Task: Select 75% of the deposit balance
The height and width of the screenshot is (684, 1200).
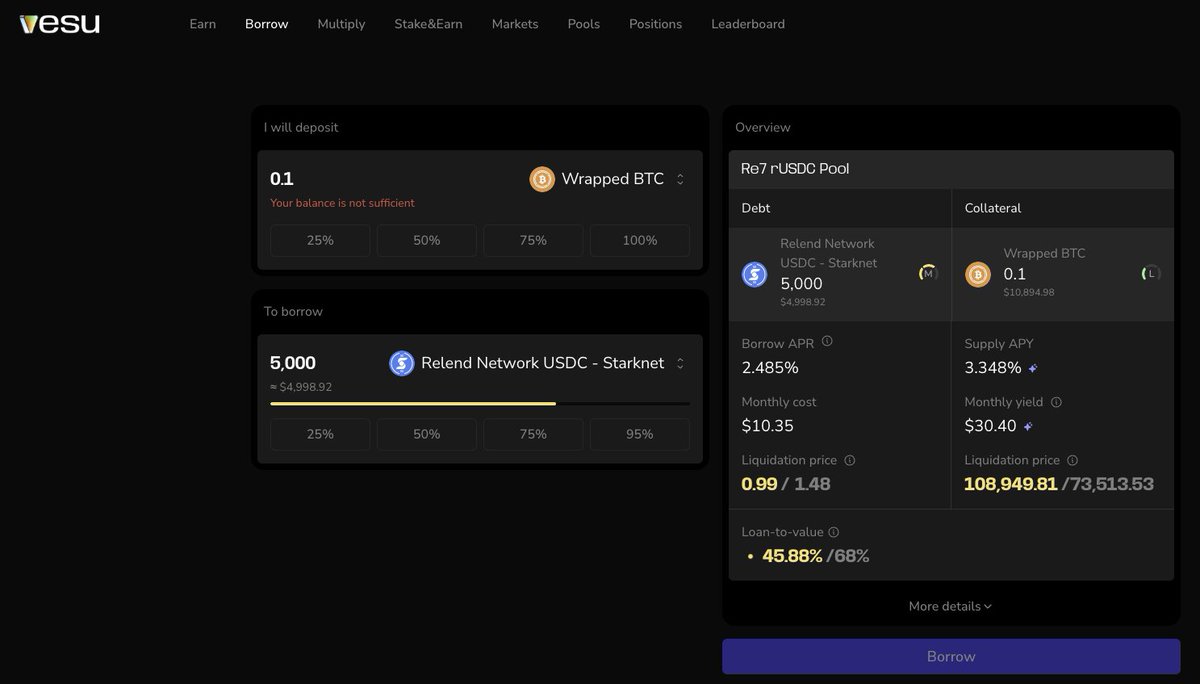Action: [x=533, y=240]
